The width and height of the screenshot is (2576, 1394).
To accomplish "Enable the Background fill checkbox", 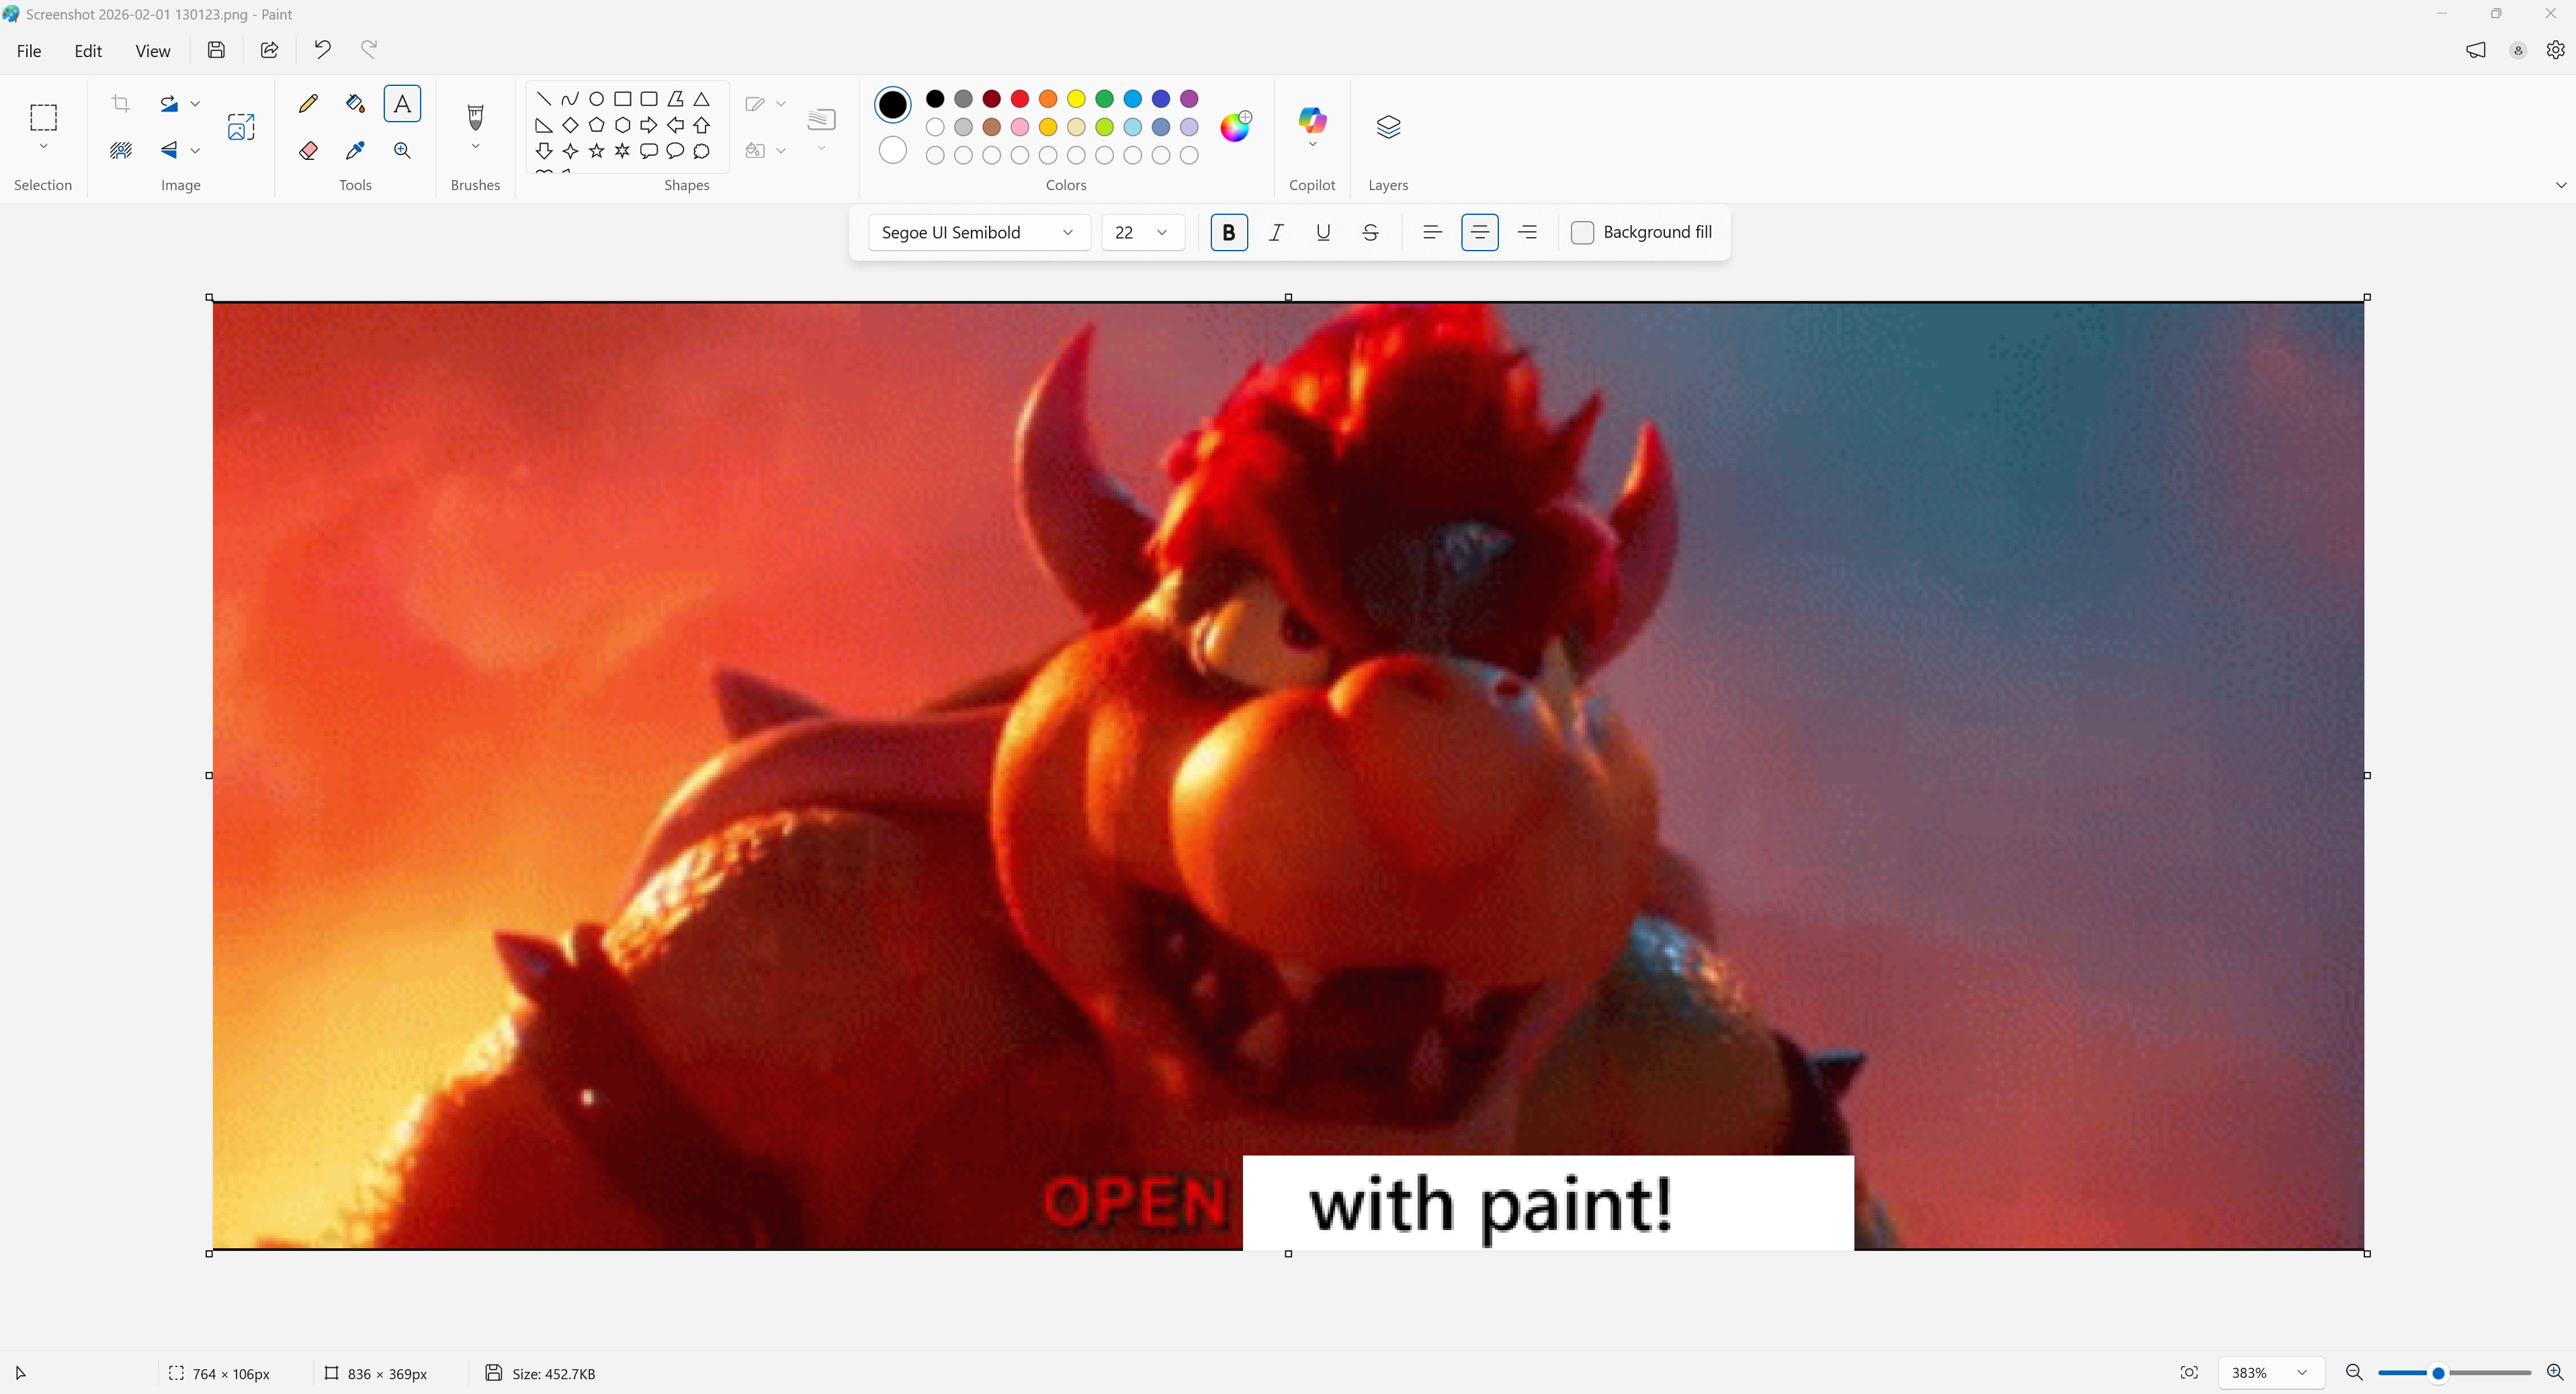I will point(1582,232).
